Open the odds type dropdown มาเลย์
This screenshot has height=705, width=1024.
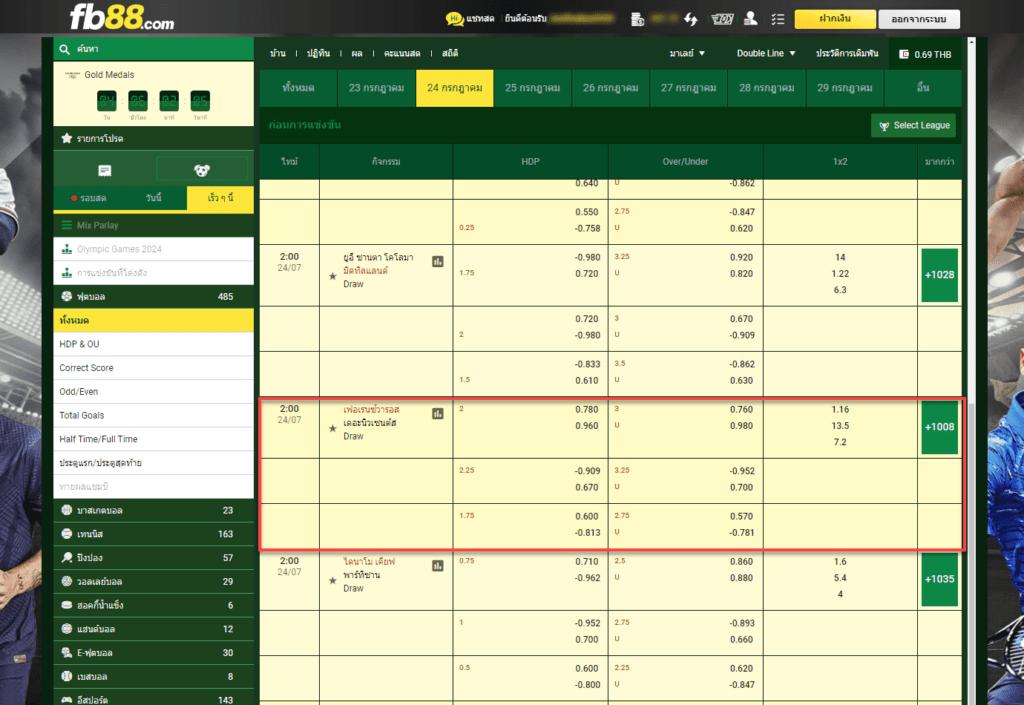(687, 54)
